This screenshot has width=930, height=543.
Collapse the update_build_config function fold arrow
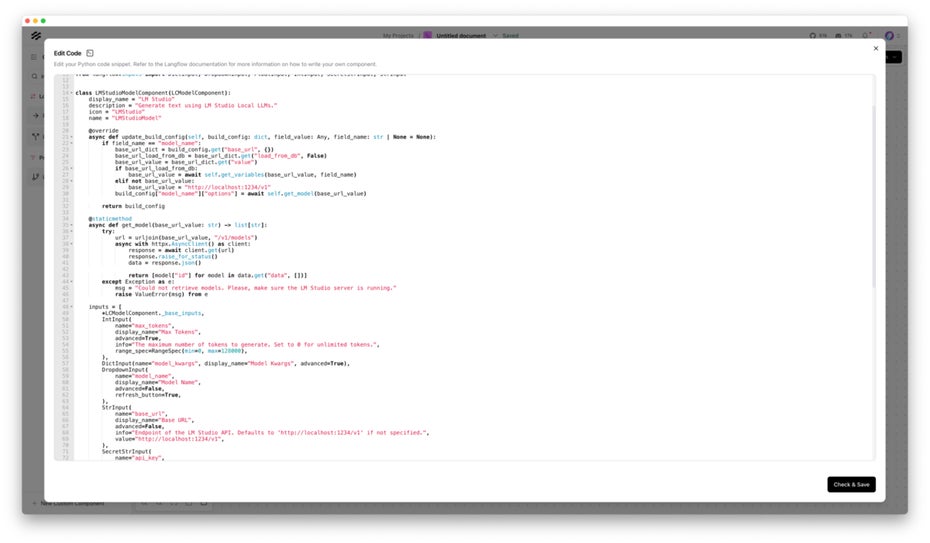72,137
